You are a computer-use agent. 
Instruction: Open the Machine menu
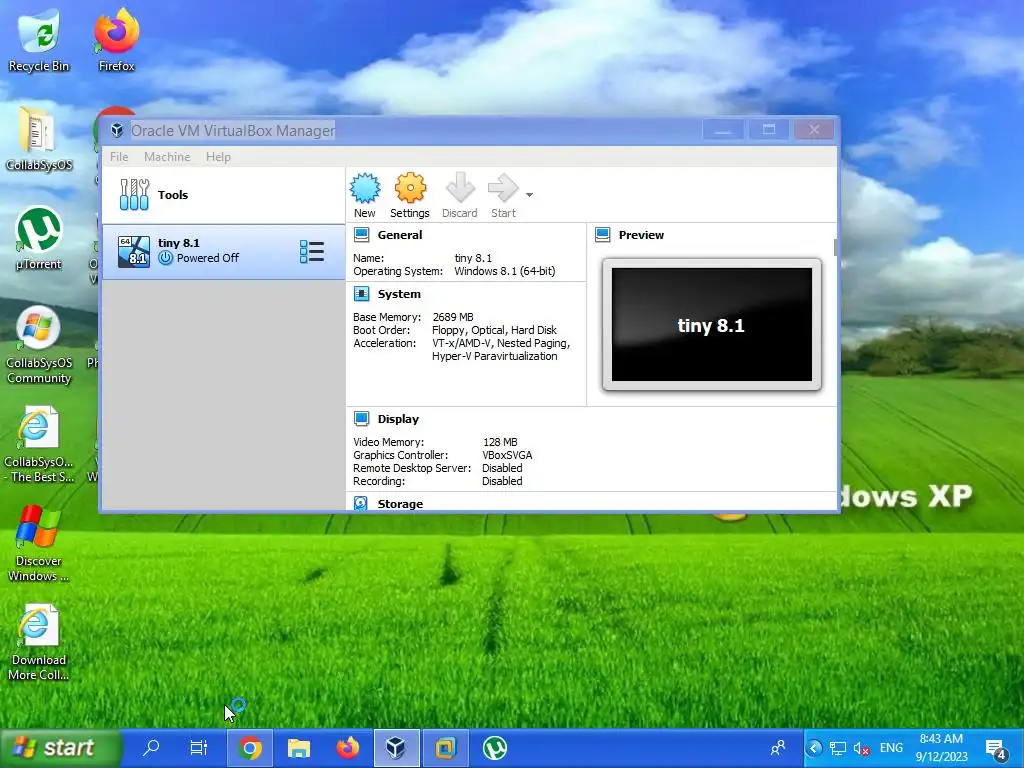point(167,157)
